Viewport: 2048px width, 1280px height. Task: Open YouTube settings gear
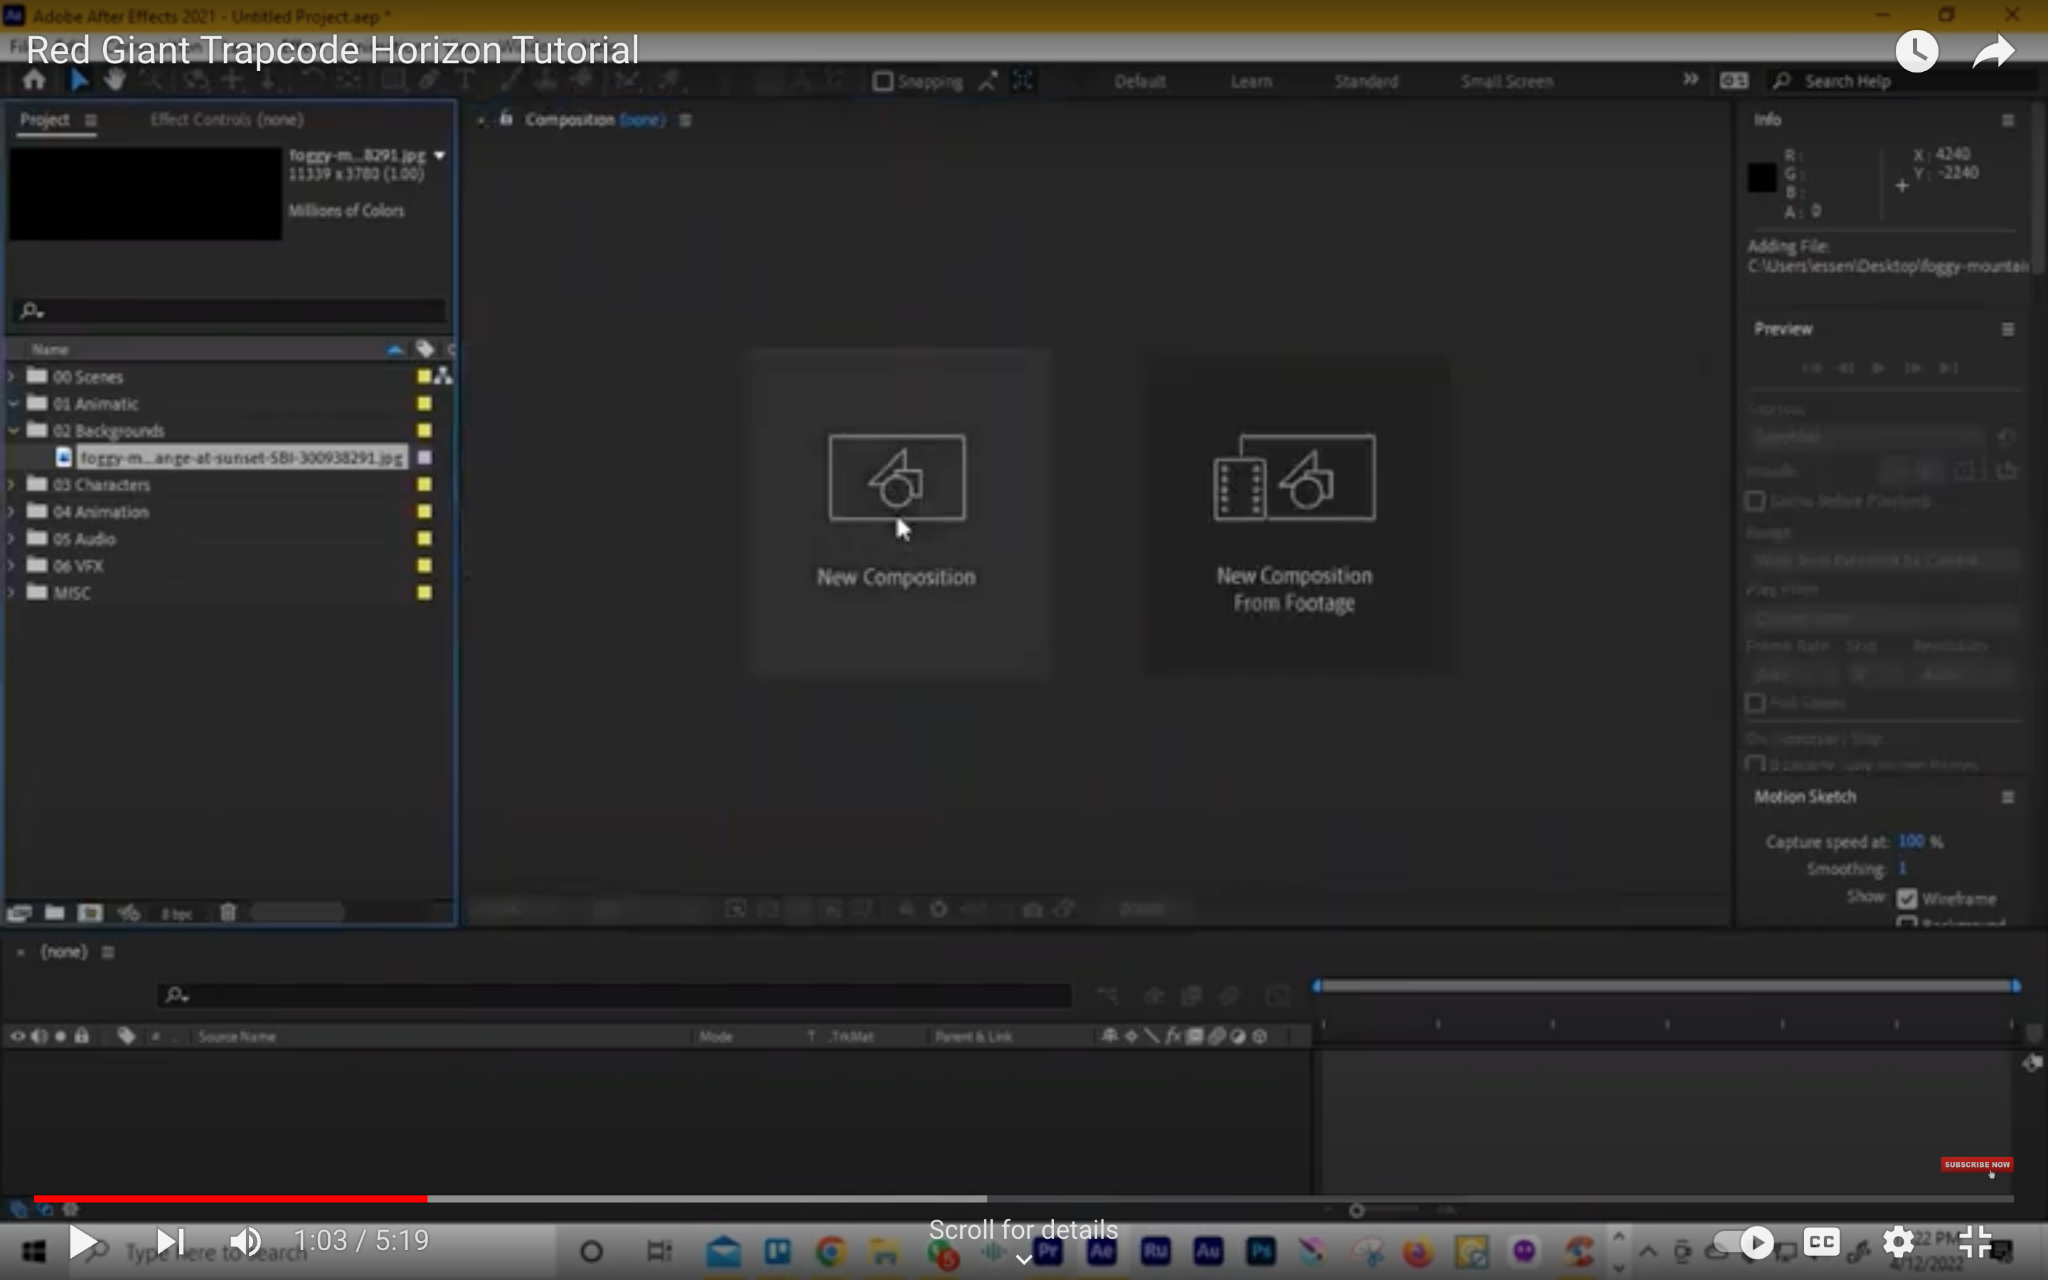click(1898, 1242)
